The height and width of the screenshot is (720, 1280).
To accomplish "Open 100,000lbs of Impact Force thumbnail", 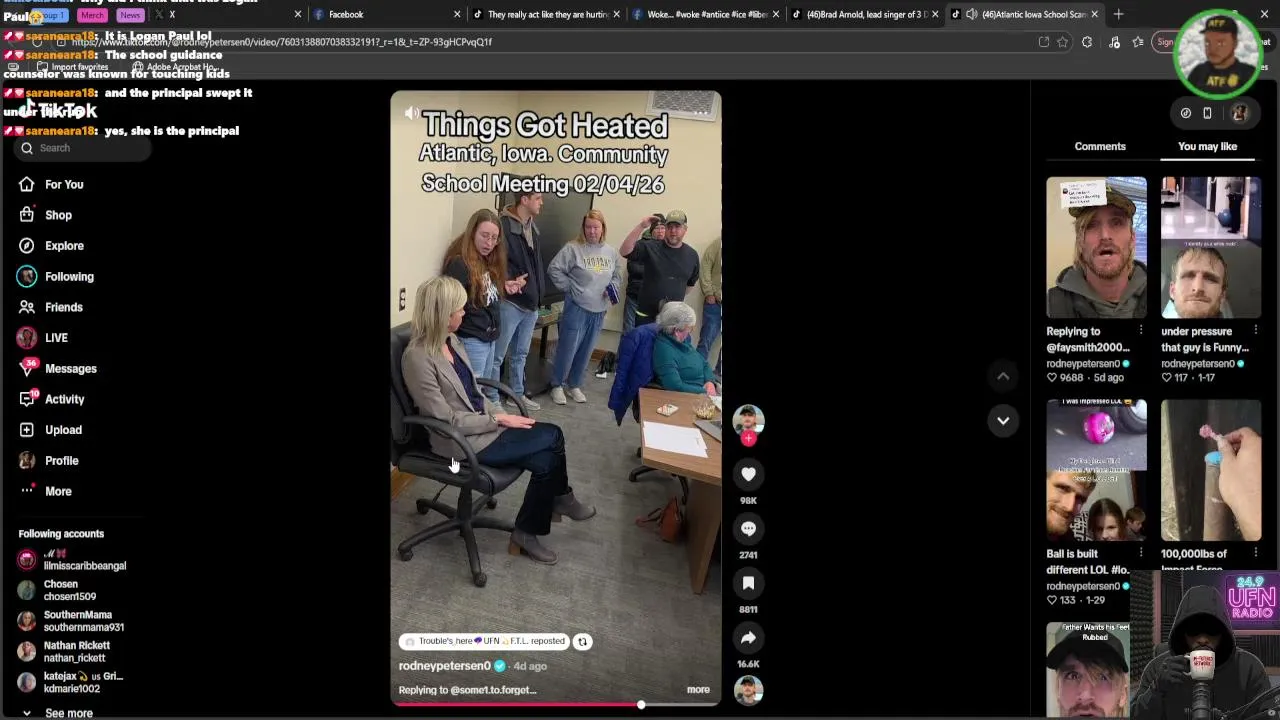I will click(1211, 470).
